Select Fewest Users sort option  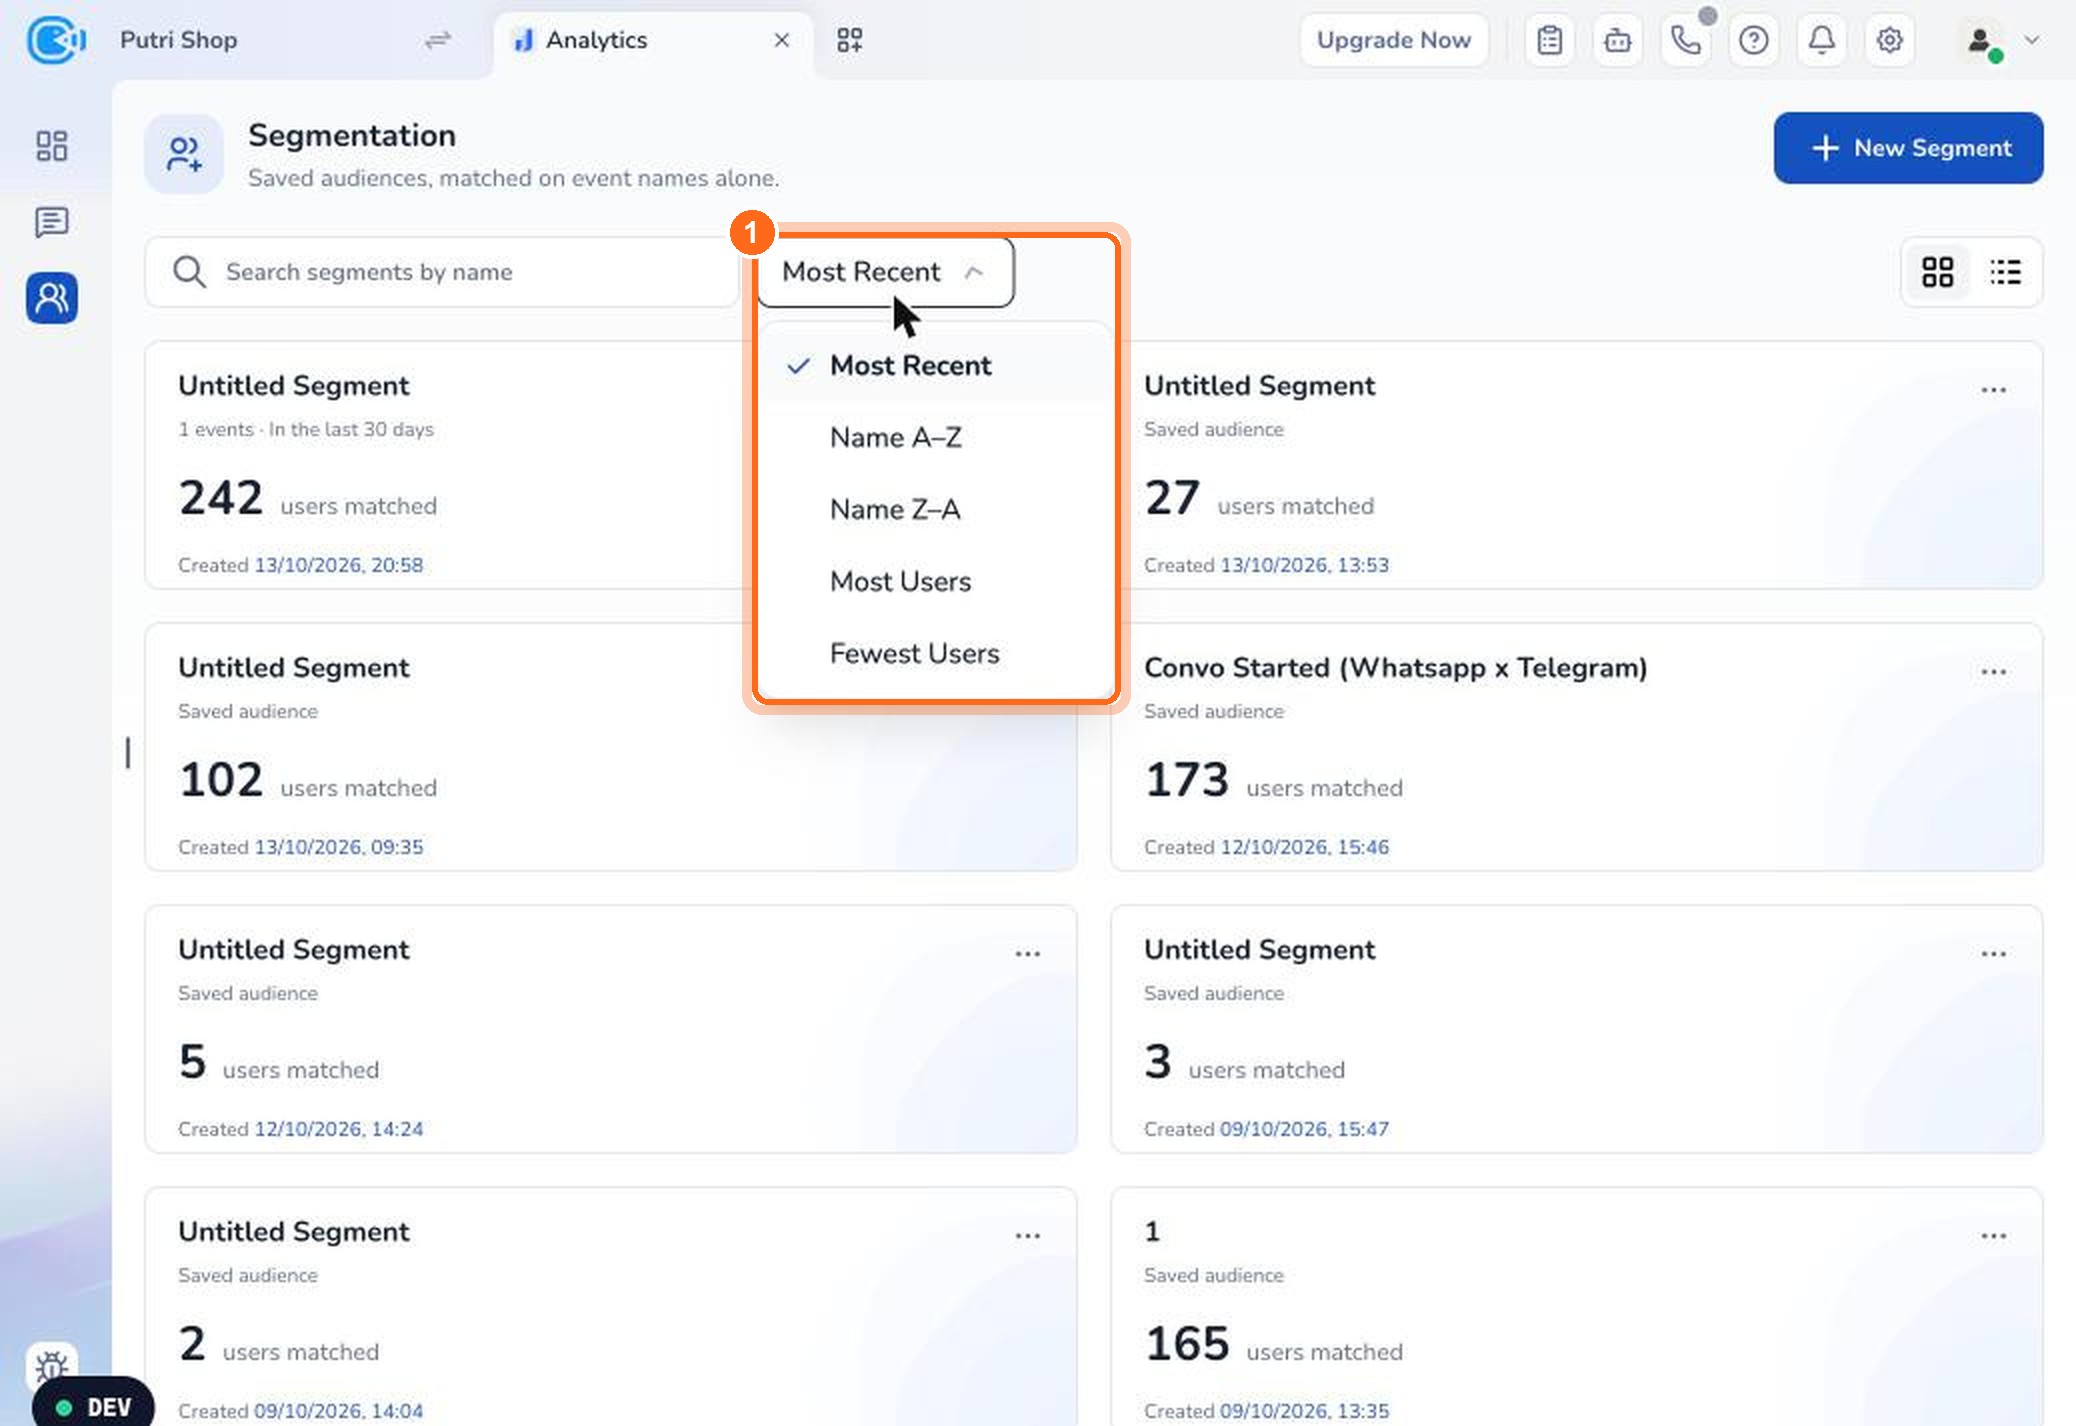pos(936,654)
